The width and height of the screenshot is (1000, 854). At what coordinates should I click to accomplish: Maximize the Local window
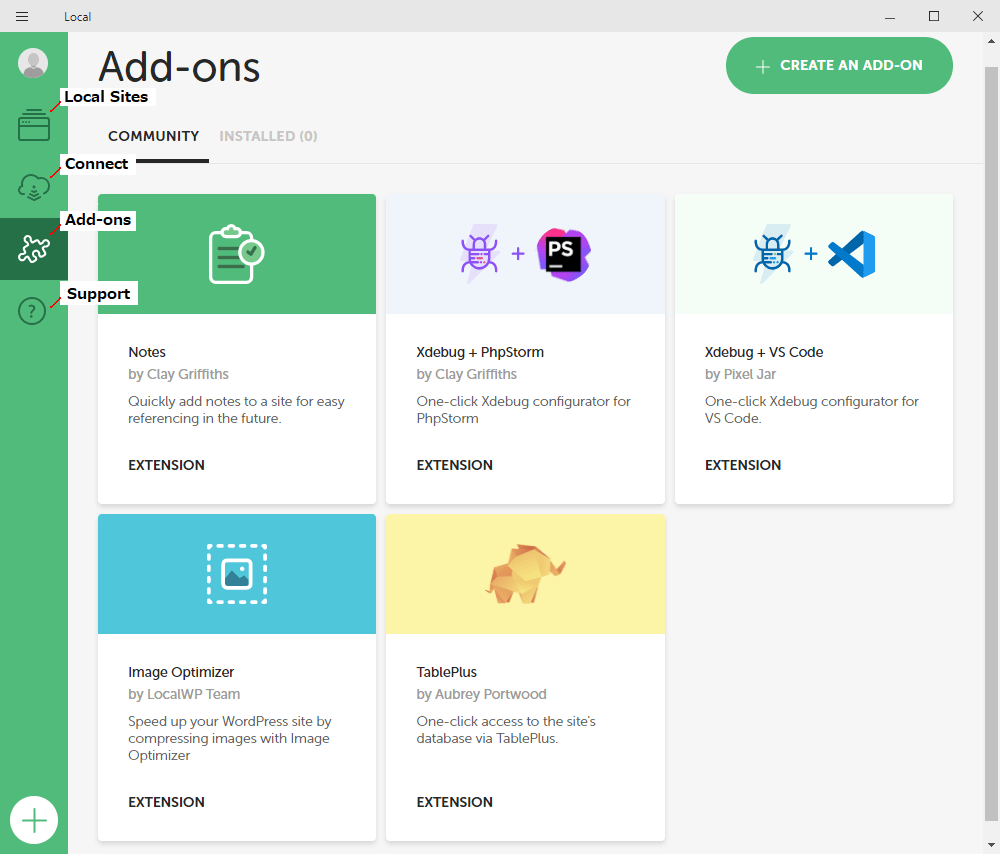tap(934, 17)
